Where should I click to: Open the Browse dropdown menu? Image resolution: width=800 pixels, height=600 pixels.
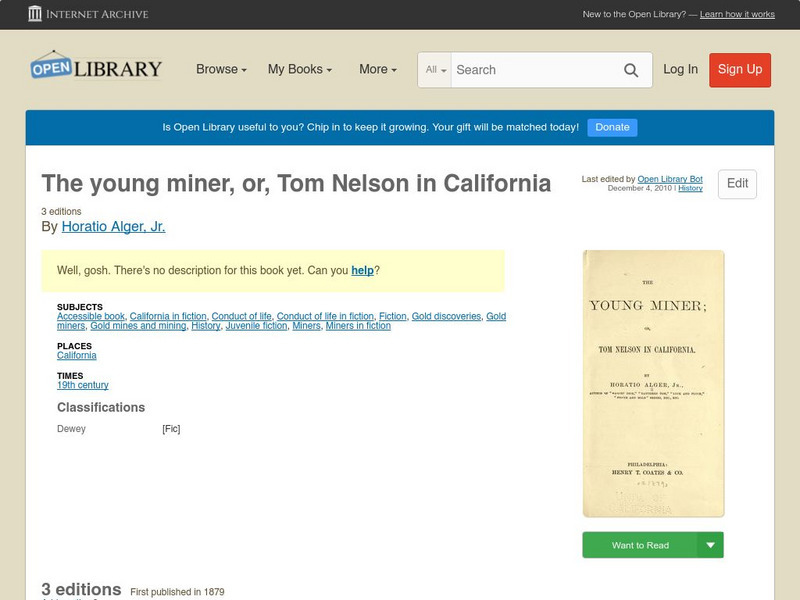coord(222,70)
